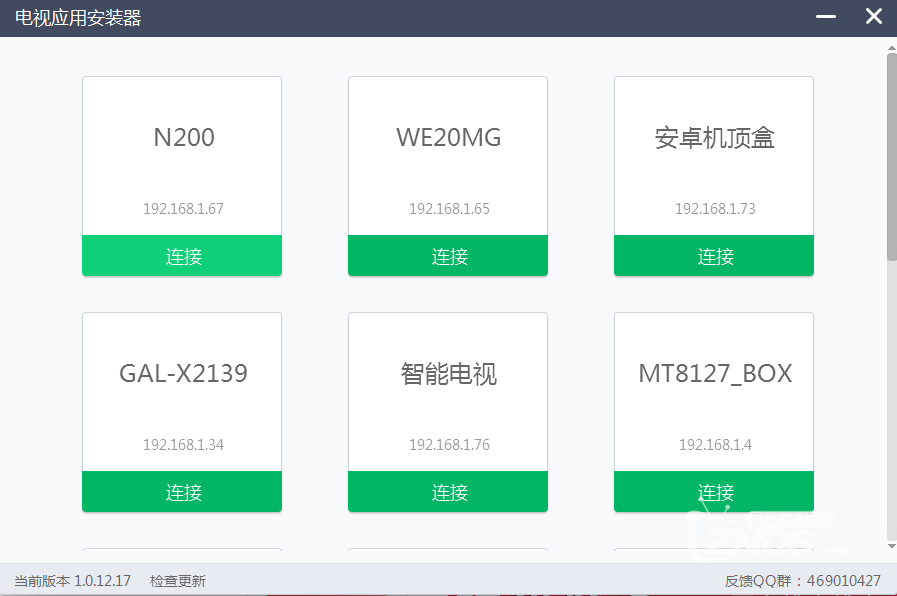Click 检查更新 to check for updates
The height and width of the screenshot is (596, 897).
(x=178, y=581)
